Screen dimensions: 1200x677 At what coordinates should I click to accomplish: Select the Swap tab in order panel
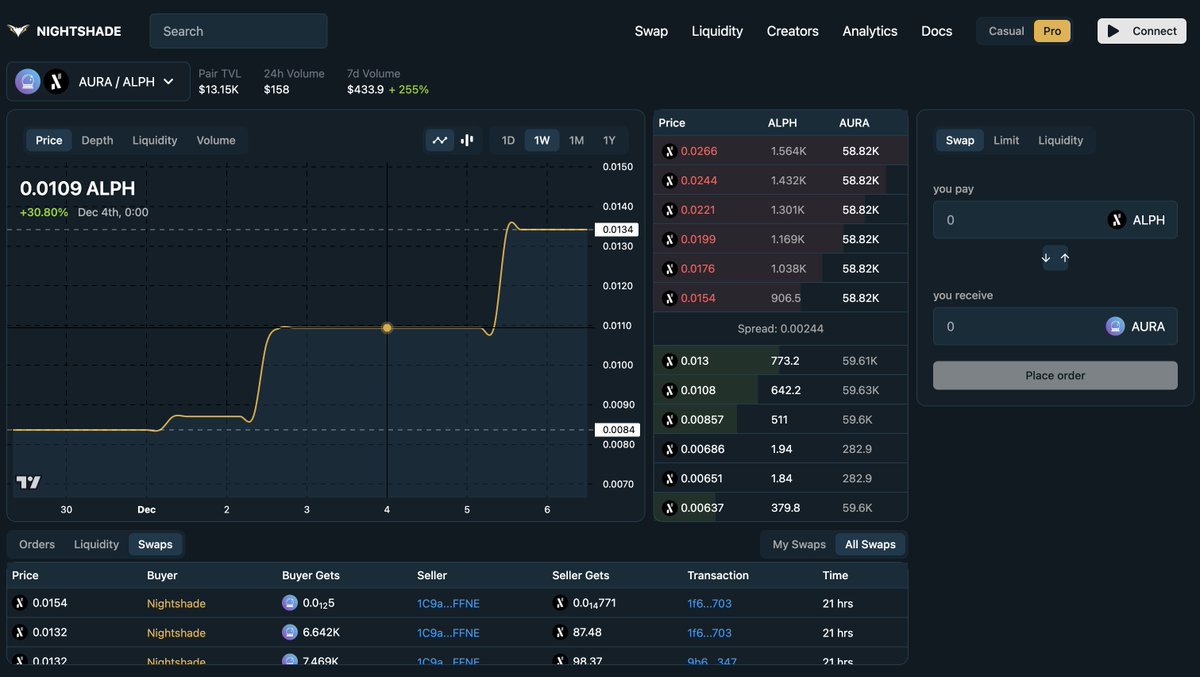coord(960,140)
